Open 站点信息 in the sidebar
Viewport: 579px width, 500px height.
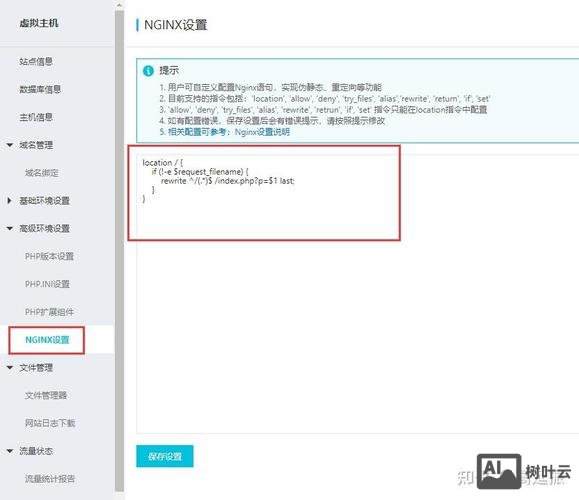(36, 61)
